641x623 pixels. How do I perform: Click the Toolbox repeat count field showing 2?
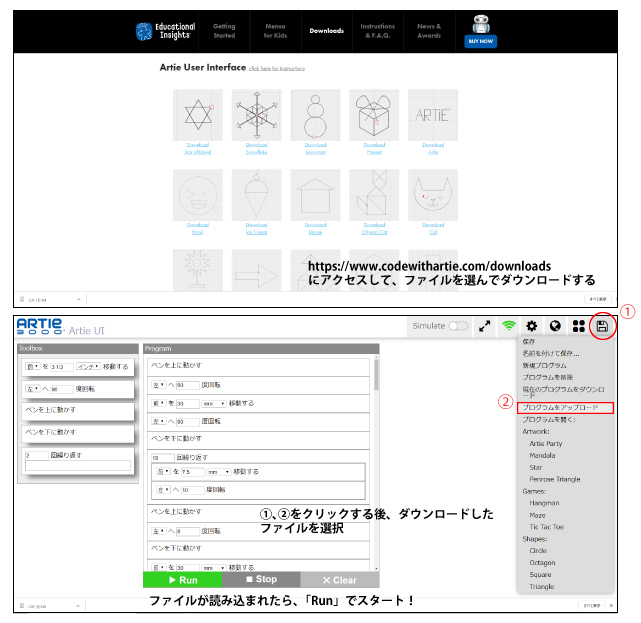tap(37, 455)
